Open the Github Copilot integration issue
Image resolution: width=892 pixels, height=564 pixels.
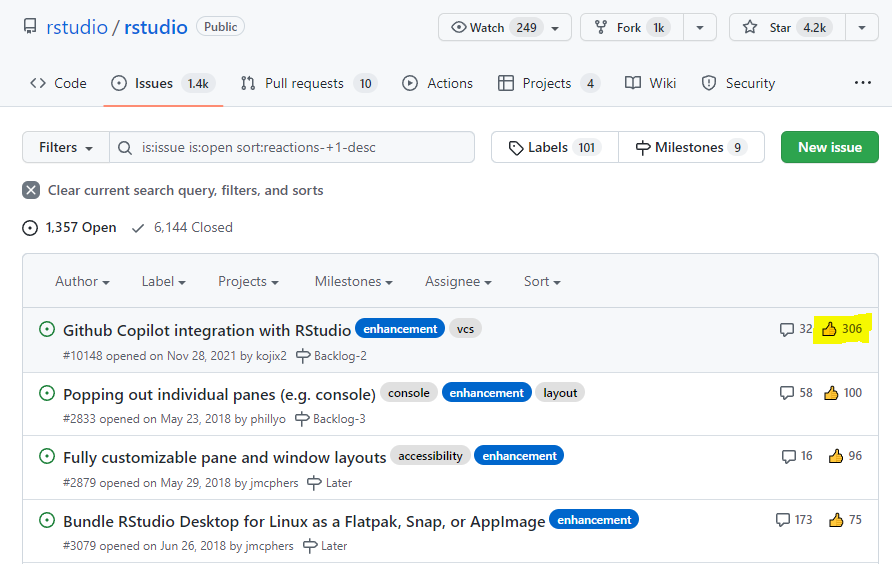[207, 330]
